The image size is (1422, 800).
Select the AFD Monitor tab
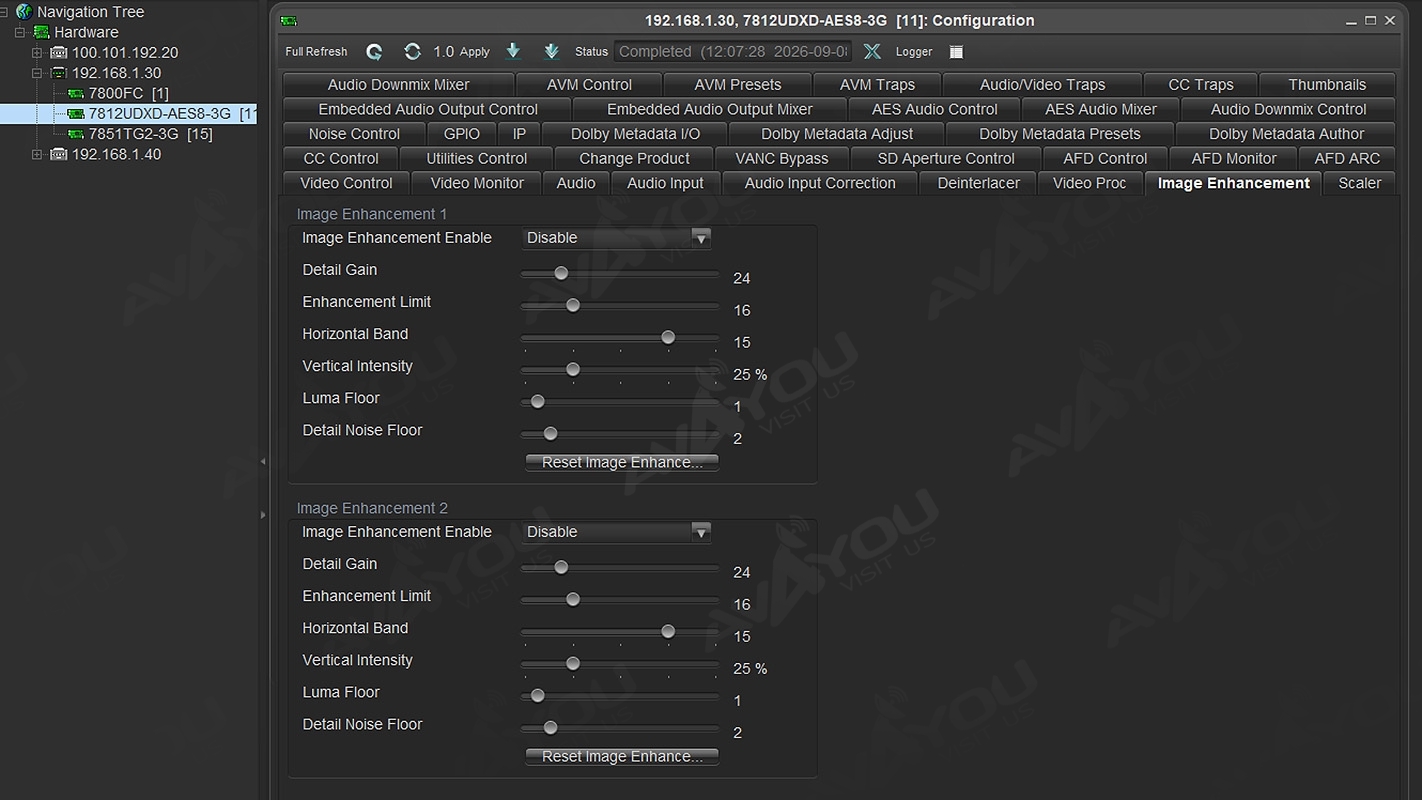(1233, 158)
